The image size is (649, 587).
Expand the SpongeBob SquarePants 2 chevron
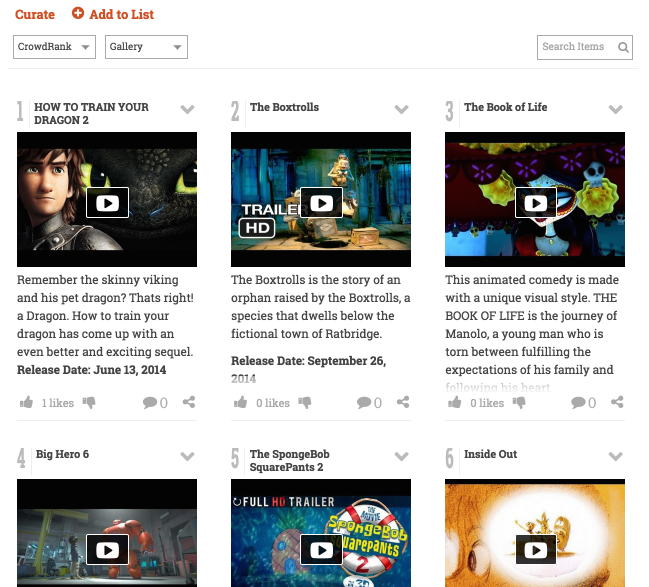401,456
